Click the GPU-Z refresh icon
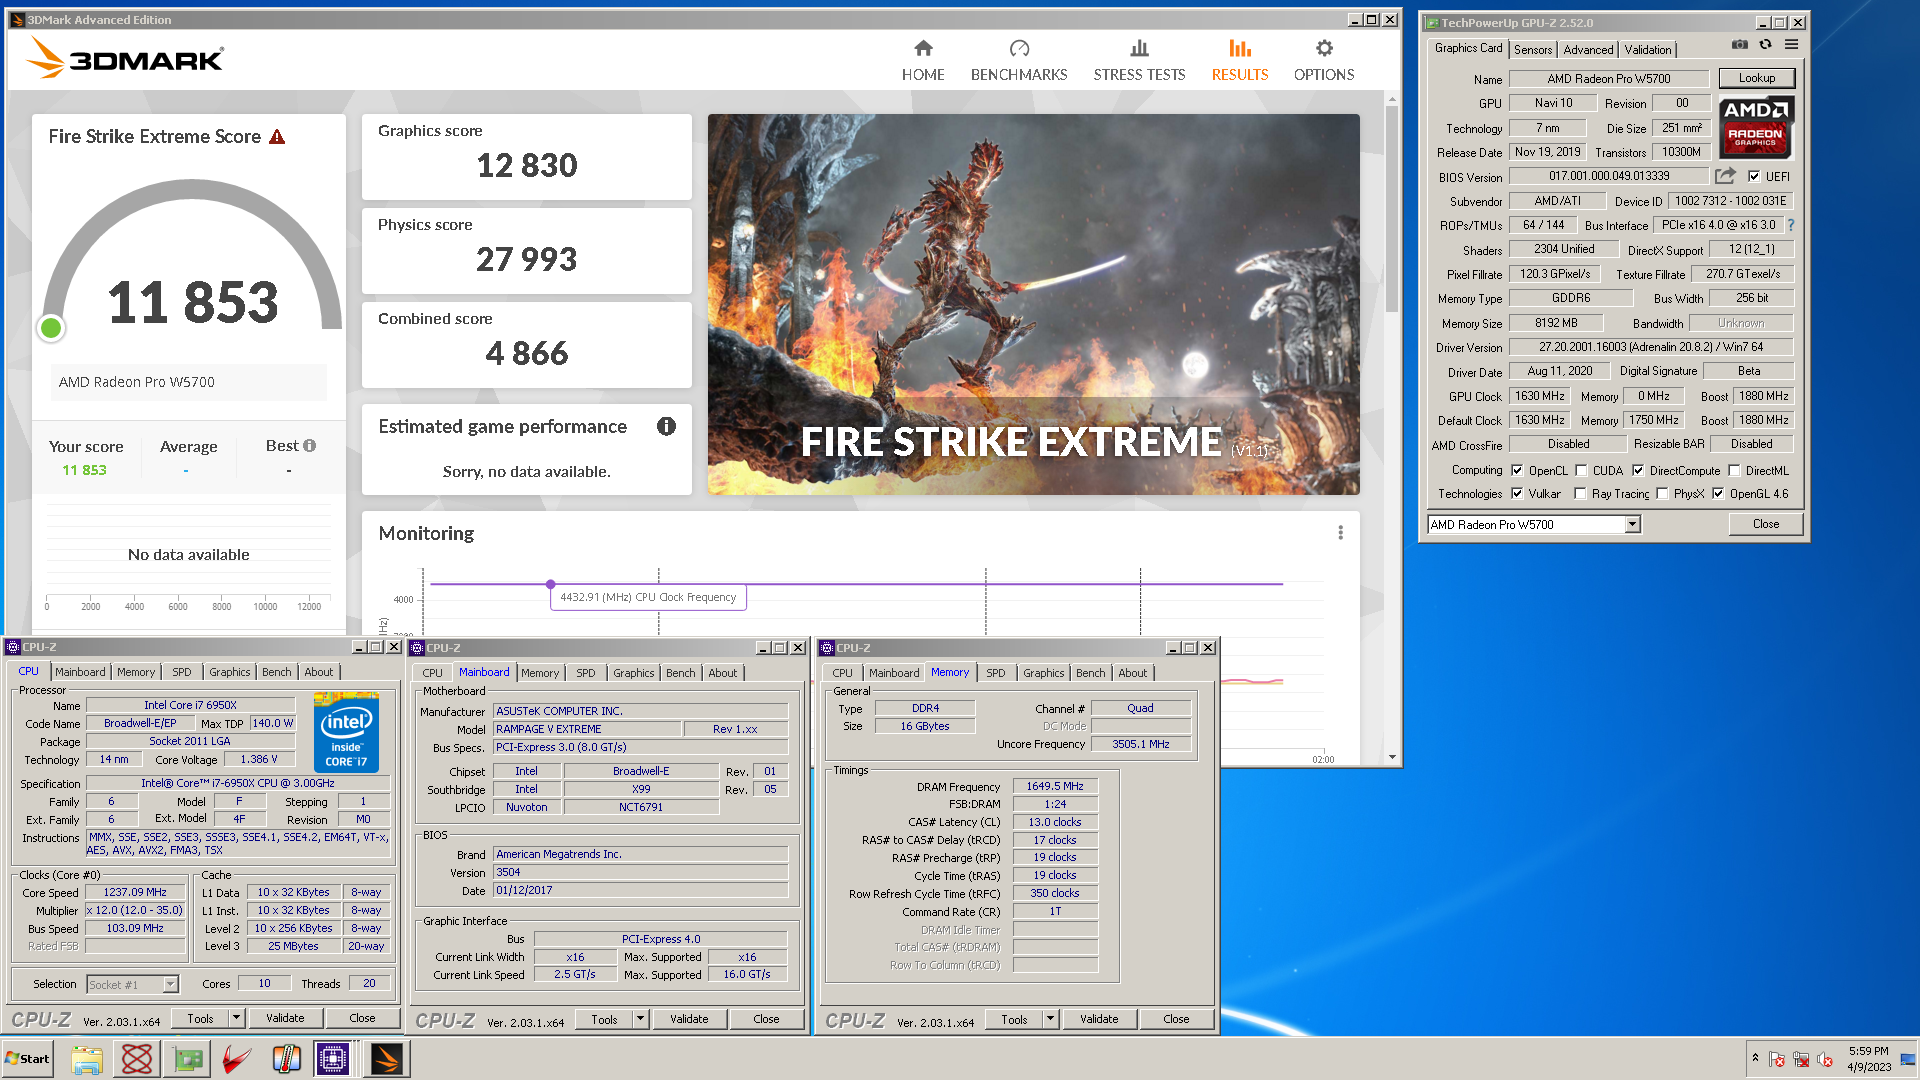The image size is (1920, 1080). tap(1766, 45)
